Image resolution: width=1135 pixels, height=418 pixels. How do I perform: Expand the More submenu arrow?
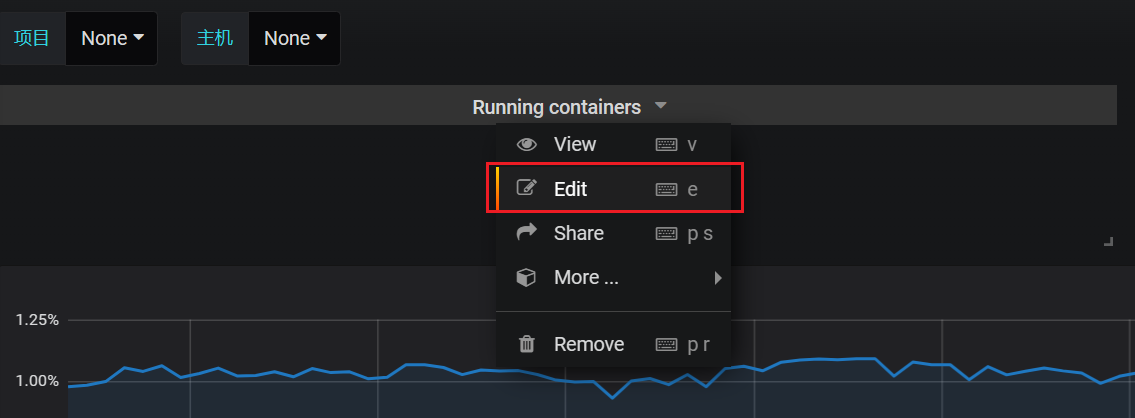[718, 277]
